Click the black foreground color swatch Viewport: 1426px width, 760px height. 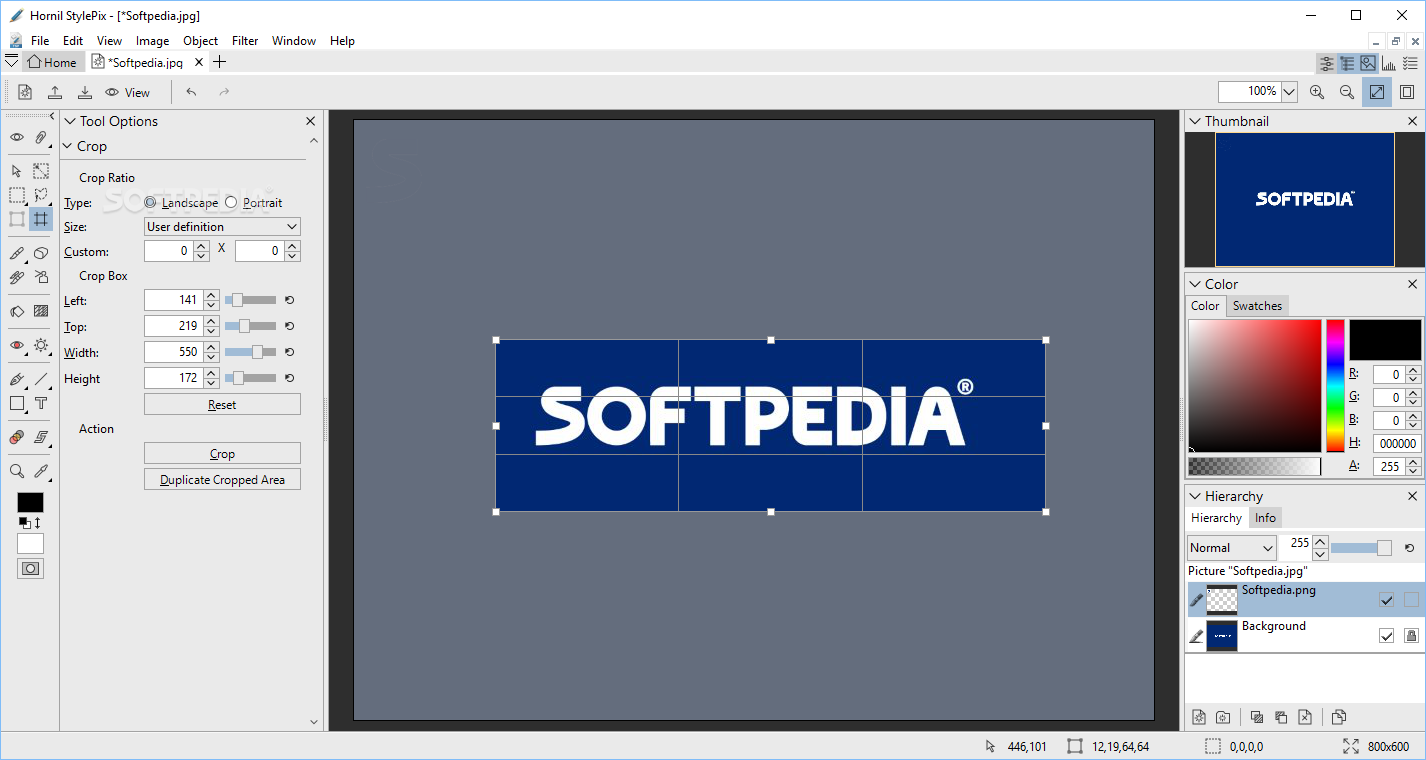(30, 502)
